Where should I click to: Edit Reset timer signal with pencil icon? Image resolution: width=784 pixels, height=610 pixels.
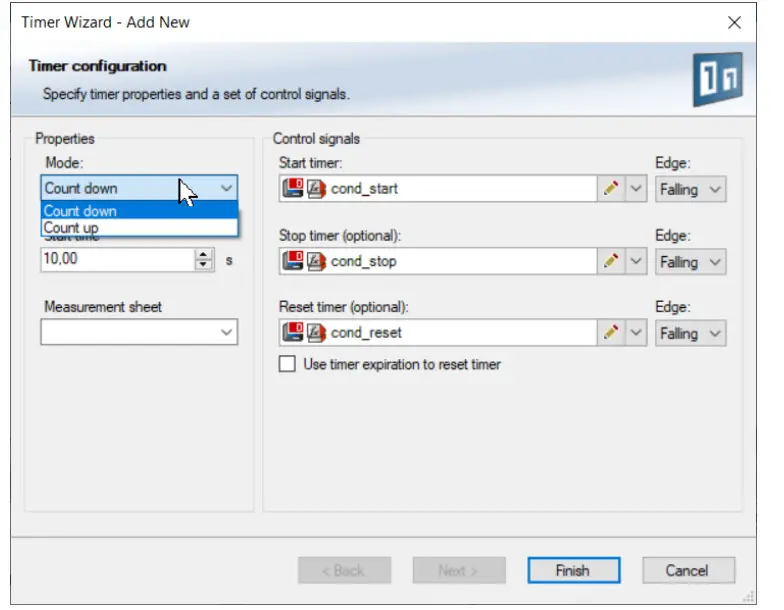[610, 332]
